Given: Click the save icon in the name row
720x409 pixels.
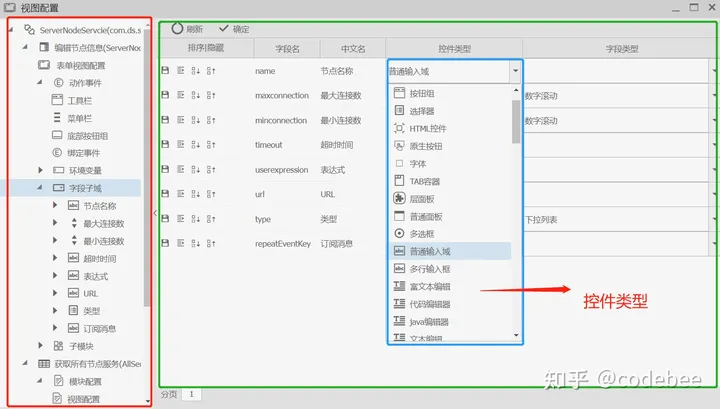Looking at the screenshot, I should (166, 70).
